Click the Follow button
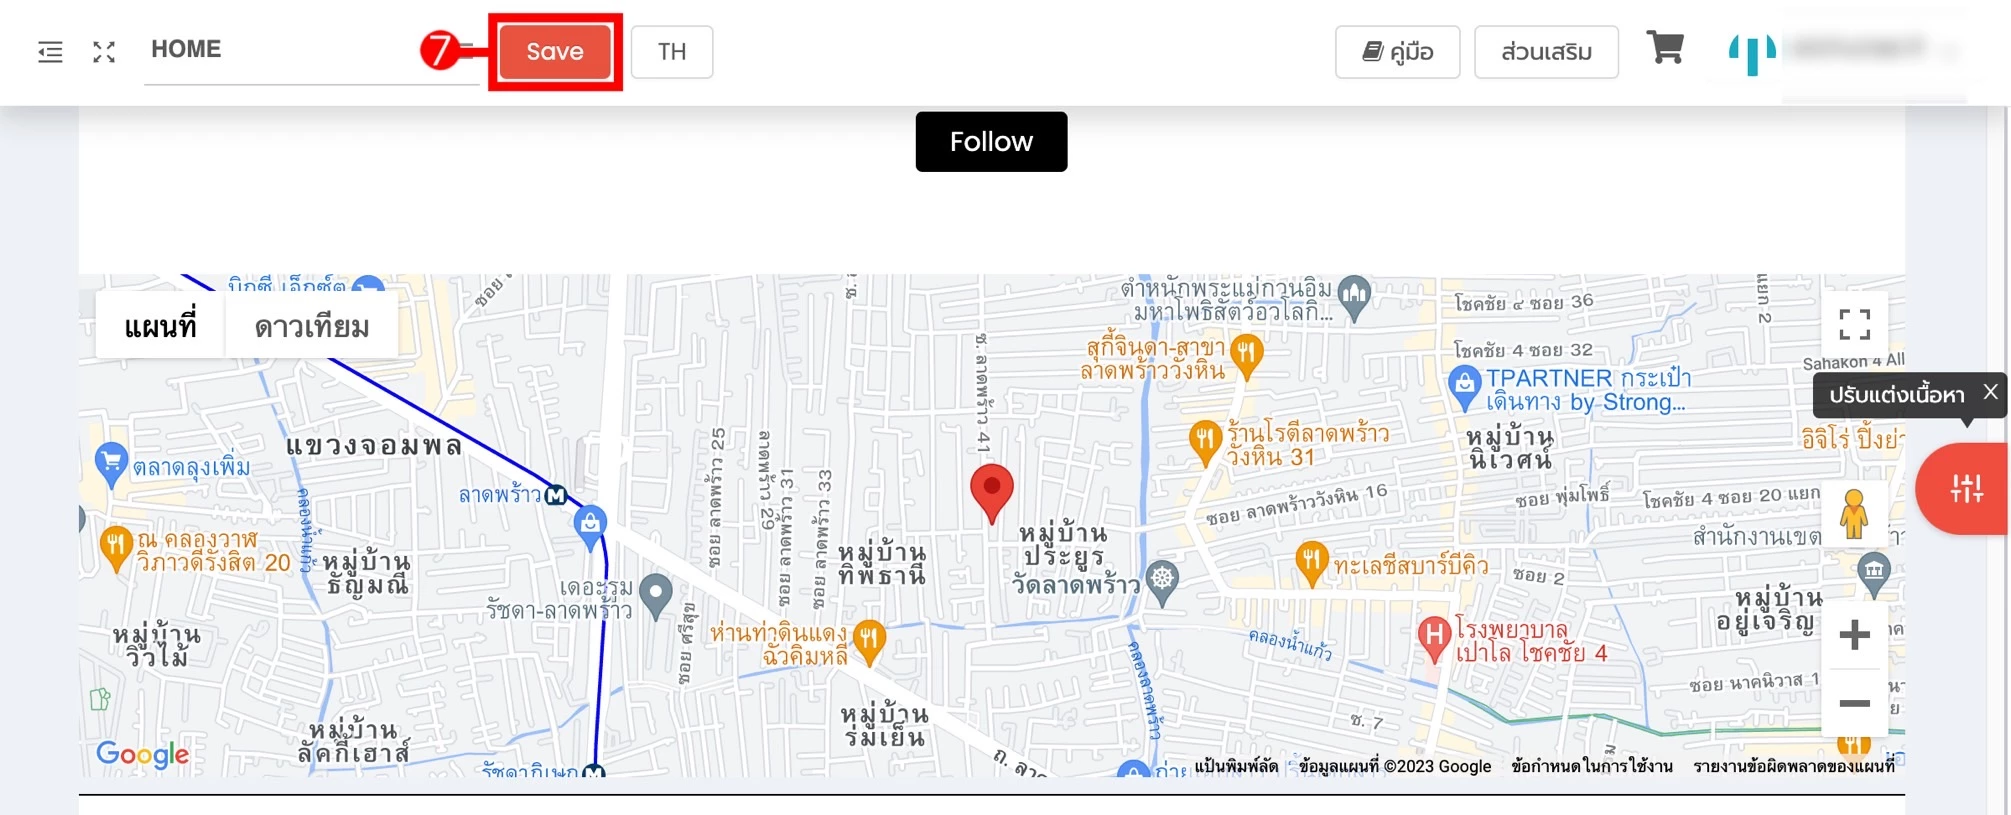This screenshot has width=2011, height=815. [991, 142]
